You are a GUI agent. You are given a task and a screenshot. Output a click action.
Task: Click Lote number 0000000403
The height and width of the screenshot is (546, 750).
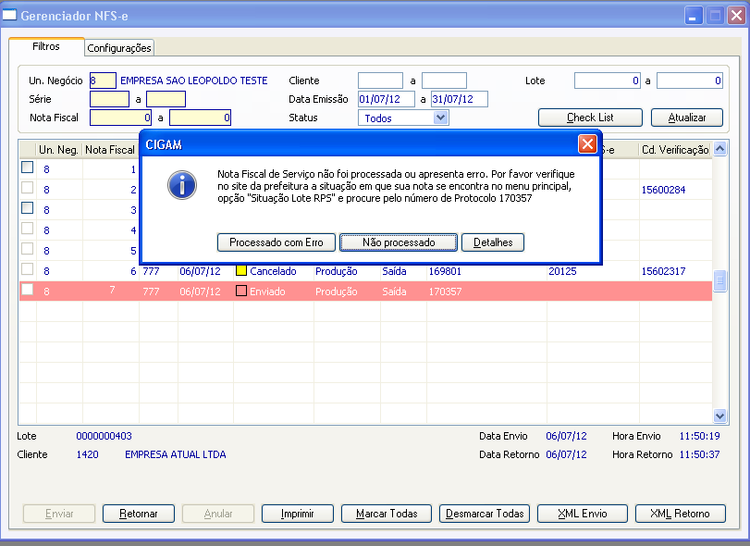pos(104,436)
